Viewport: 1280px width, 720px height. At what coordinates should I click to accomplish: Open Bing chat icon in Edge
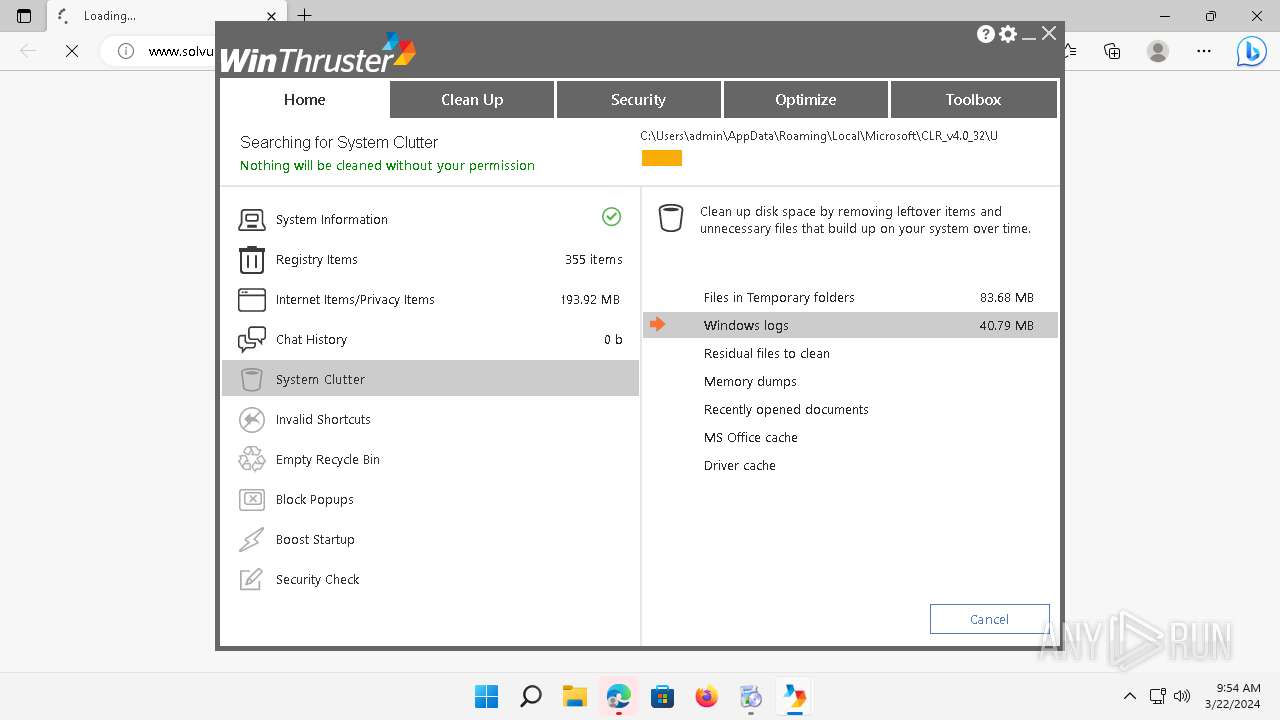(1251, 51)
